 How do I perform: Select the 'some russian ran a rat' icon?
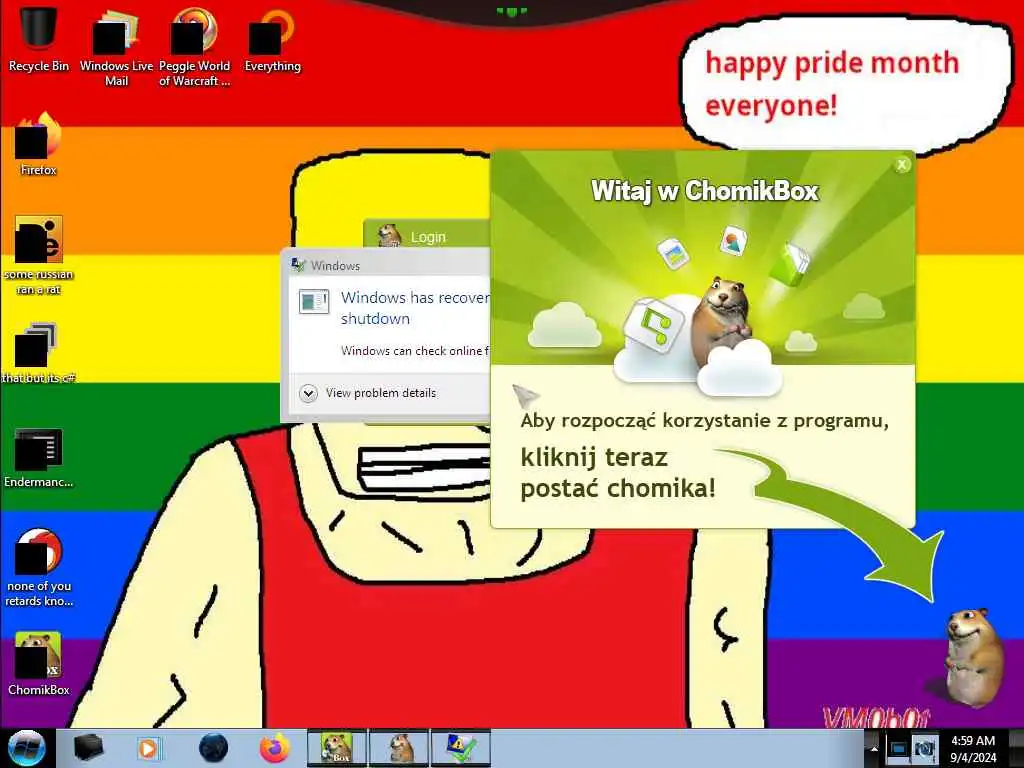click(x=39, y=255)
